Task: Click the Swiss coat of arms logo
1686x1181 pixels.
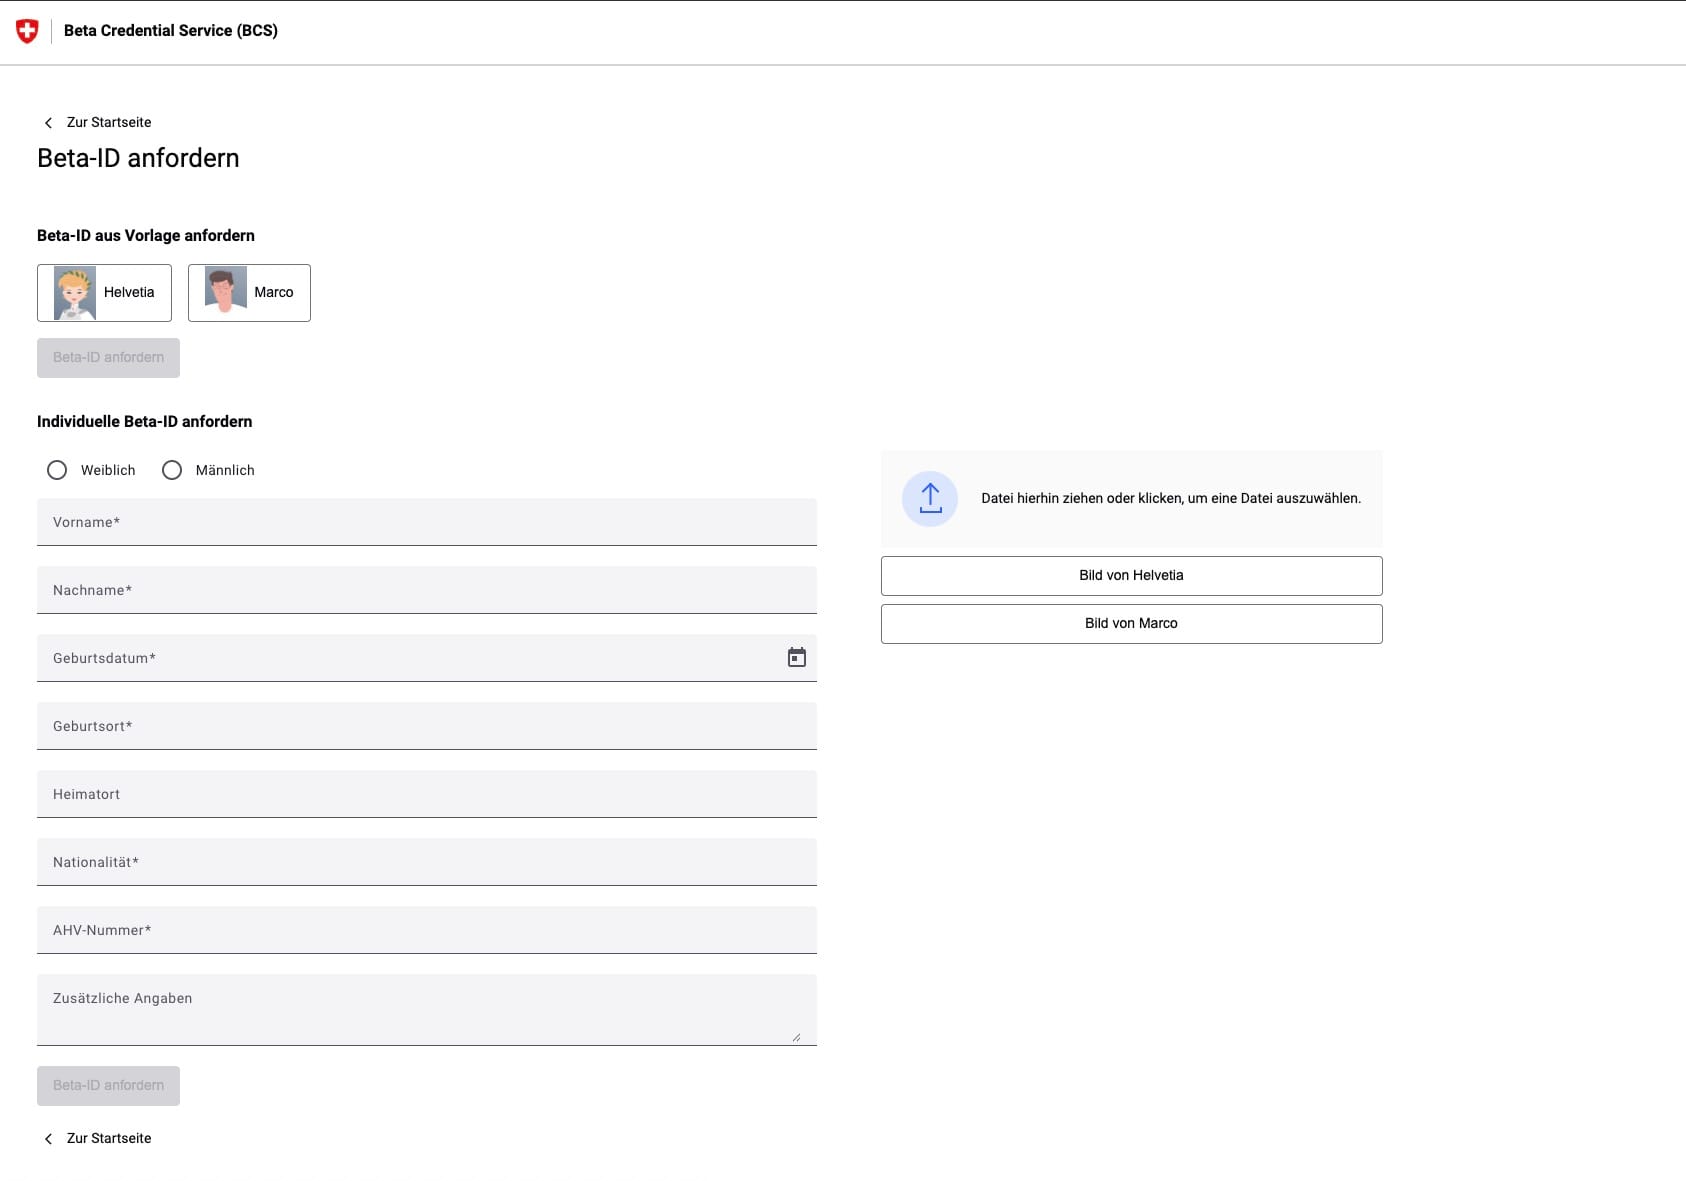Action: tap(27, 31)
